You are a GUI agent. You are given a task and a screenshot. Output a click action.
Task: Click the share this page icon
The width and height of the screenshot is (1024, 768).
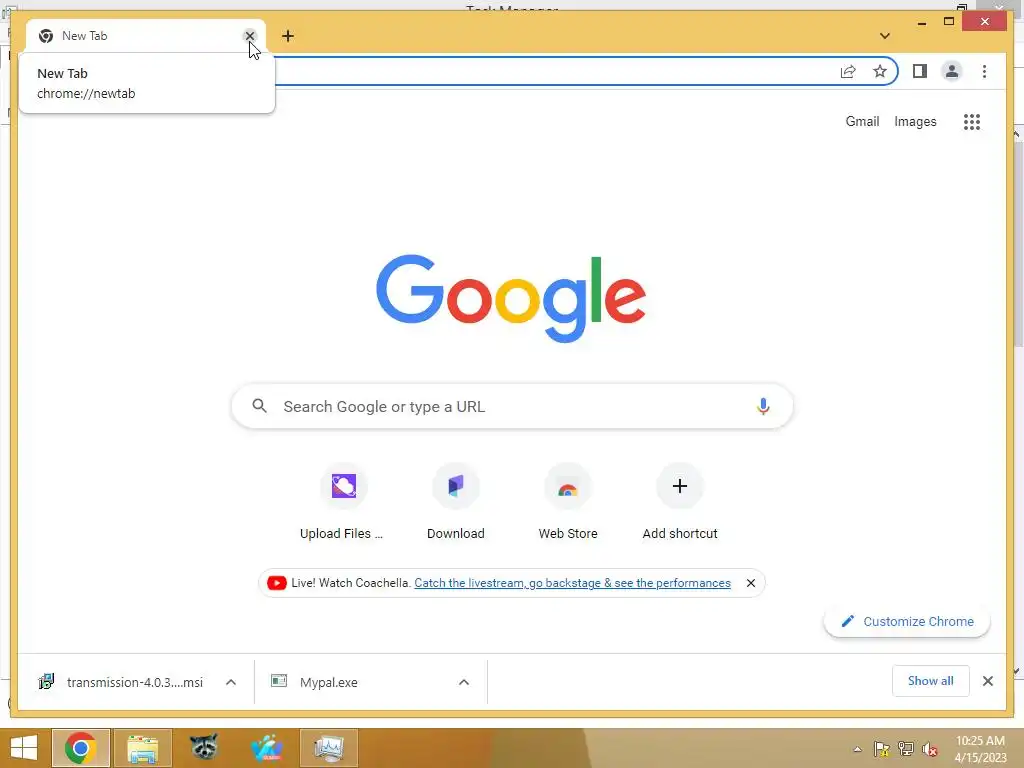[848, 71]
